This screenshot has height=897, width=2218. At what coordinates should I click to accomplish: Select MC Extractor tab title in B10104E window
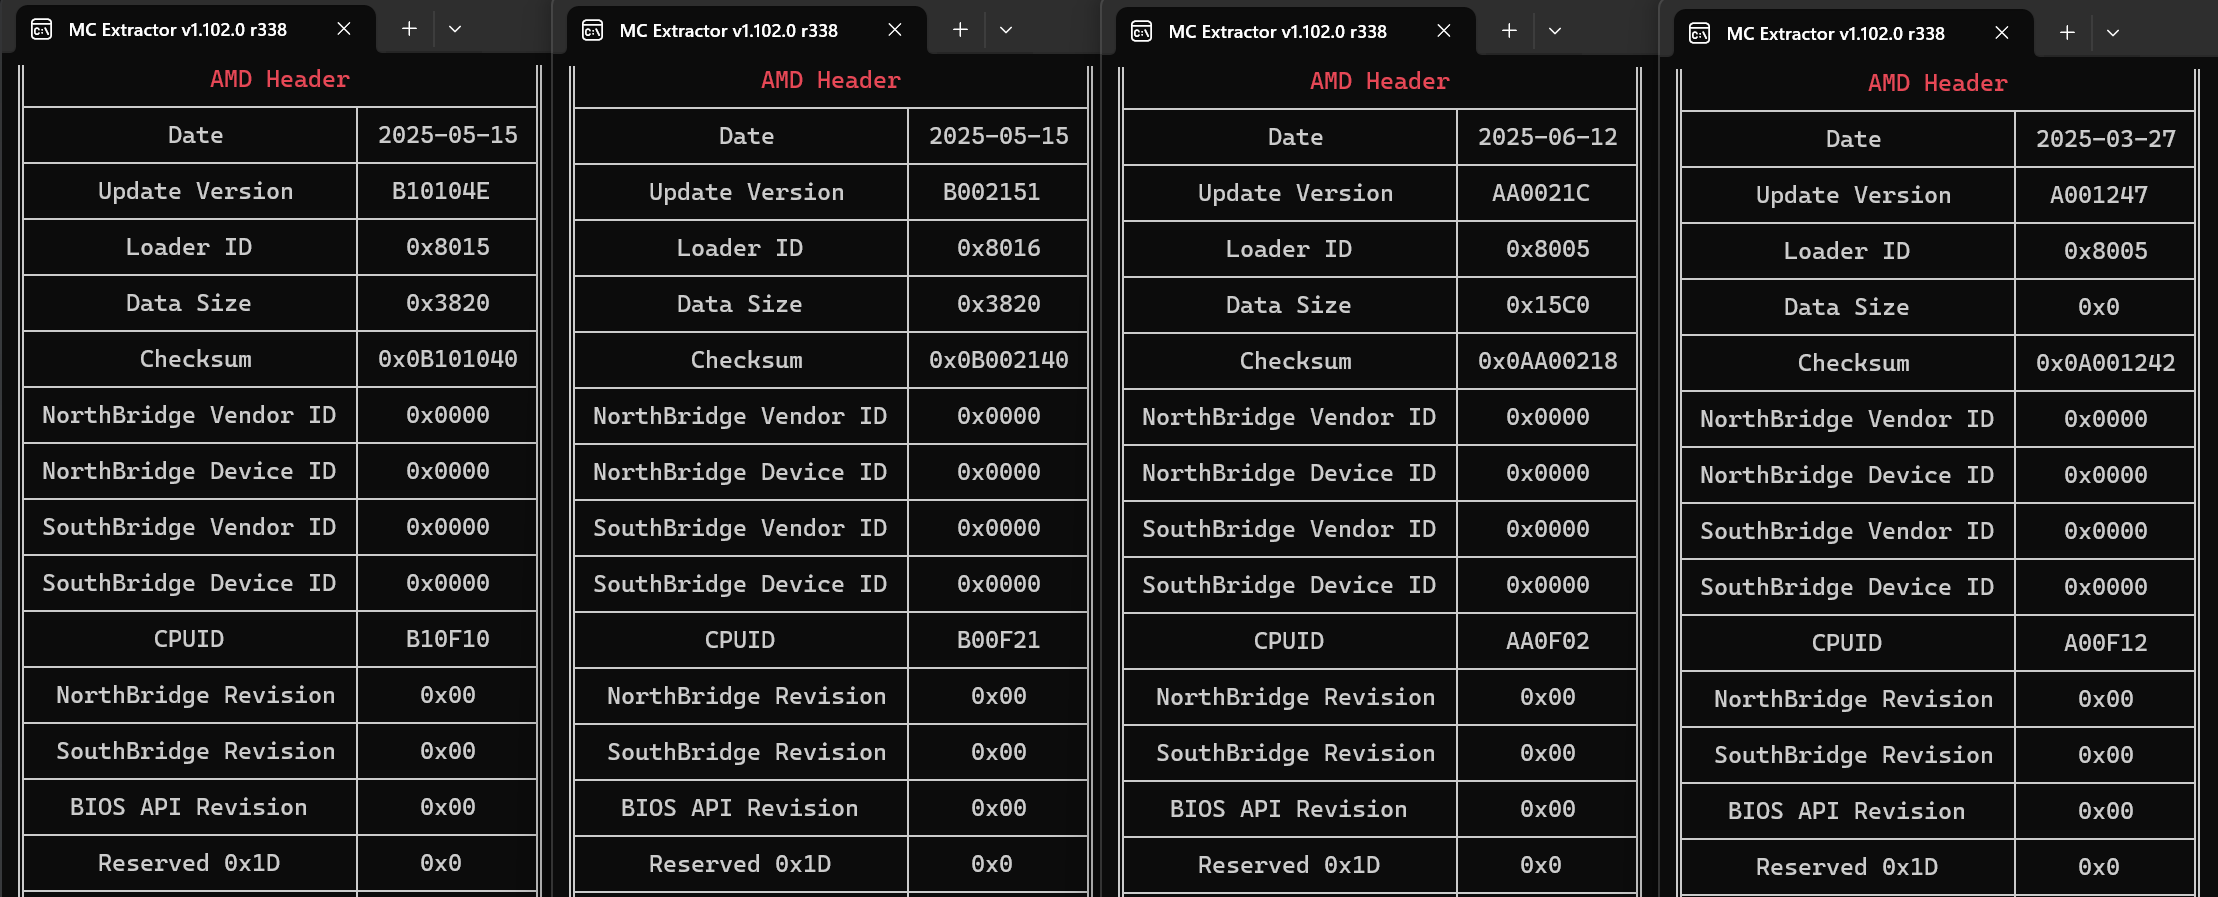point(178,29)
